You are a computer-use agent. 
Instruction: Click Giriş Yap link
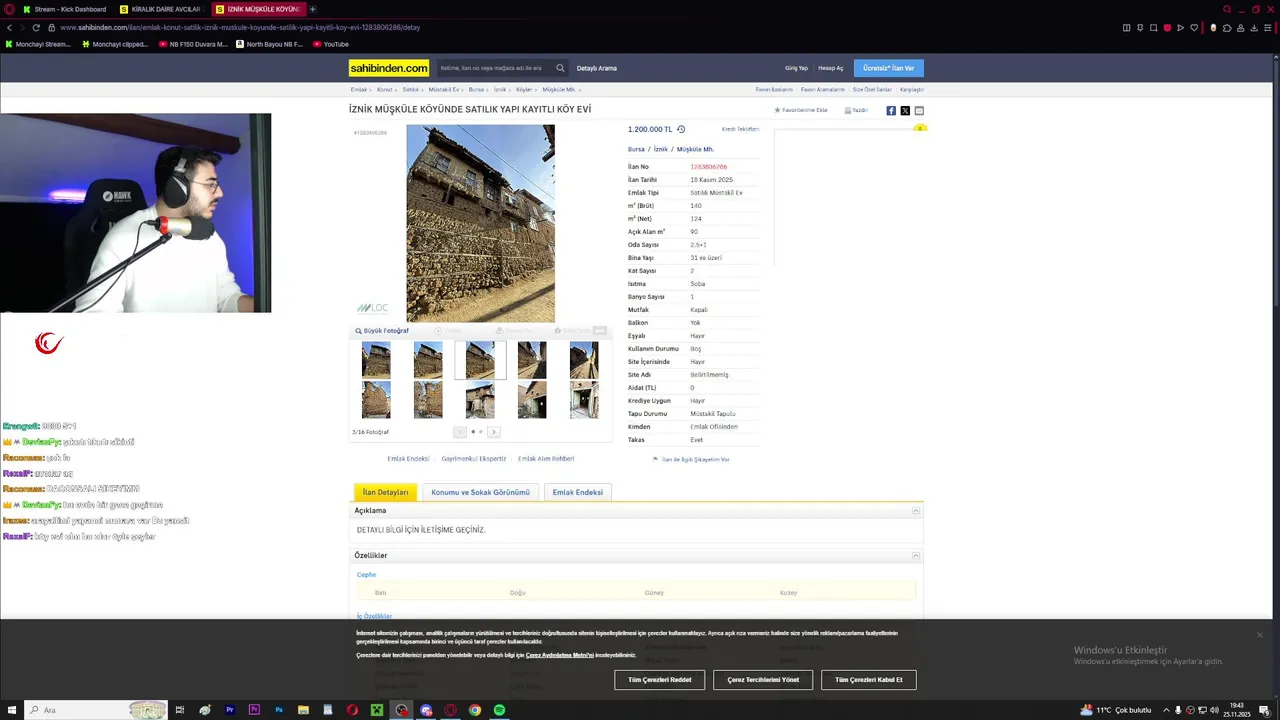(796, 68)
